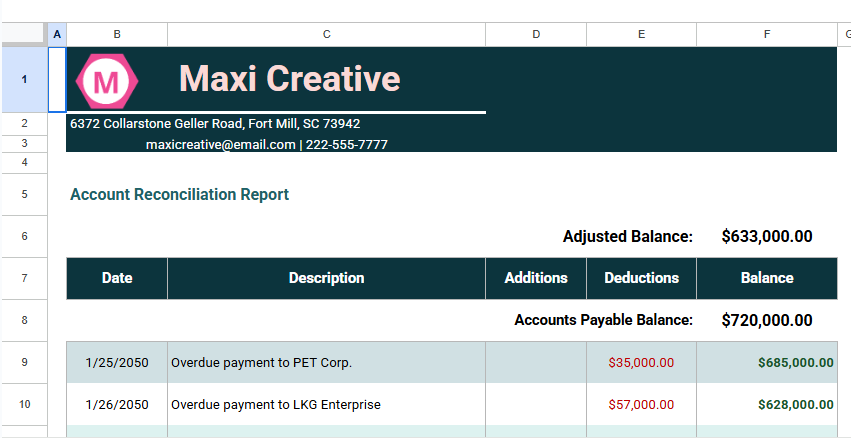This screenshot has width=851, height=438.
Task: Click the maxicreative@email.com contact cell
Action: (x=267, y=144)
